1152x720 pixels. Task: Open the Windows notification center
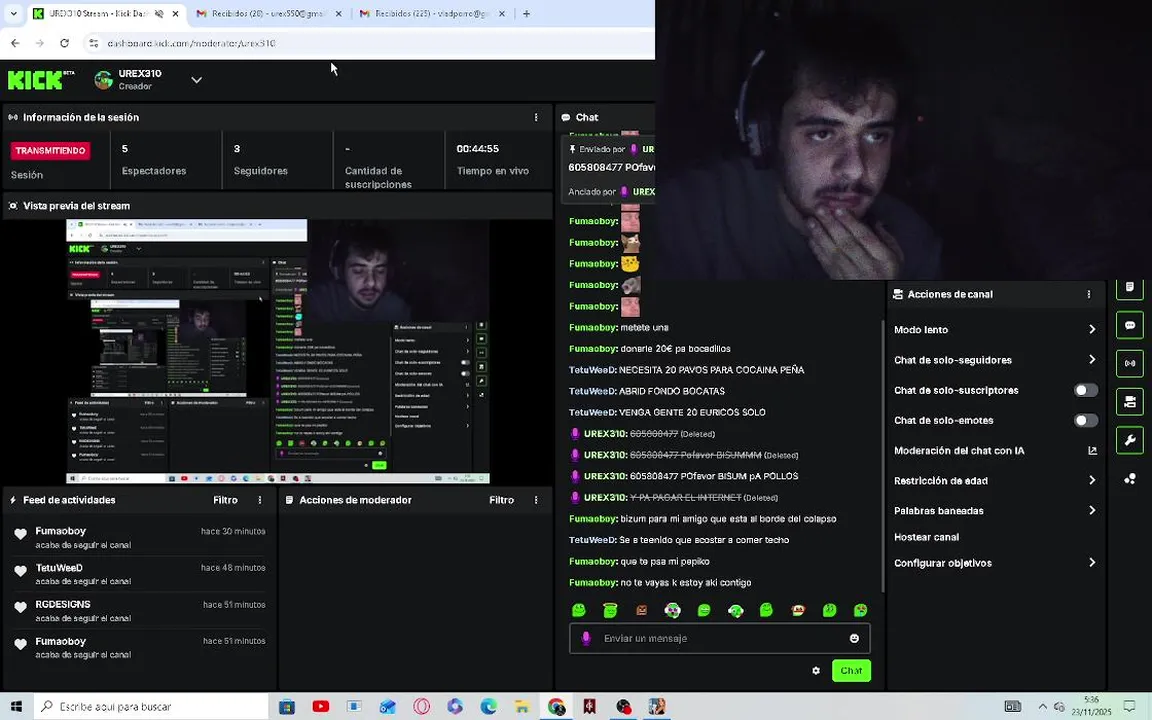pos(1130,706)
